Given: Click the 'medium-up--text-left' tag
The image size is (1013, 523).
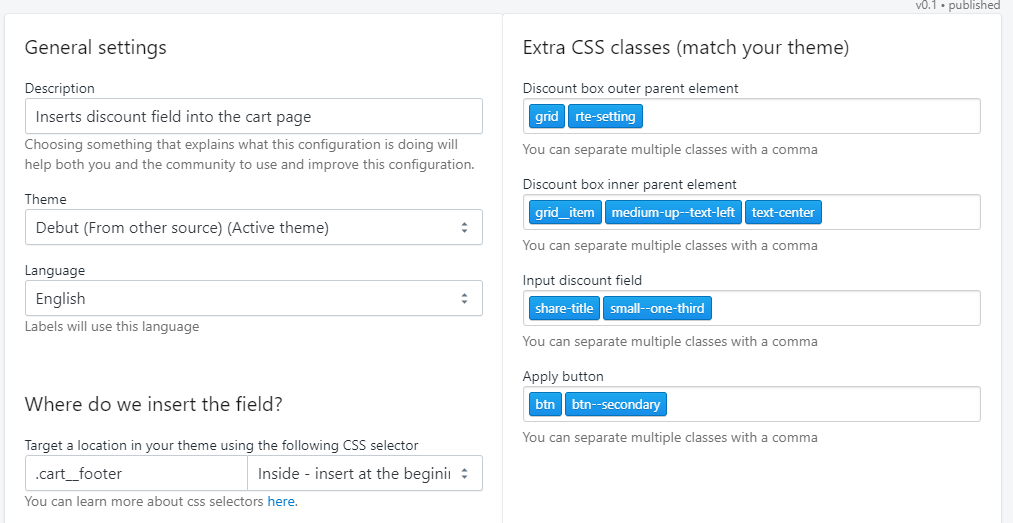Looking at the screenshot, I should point(673,213).
